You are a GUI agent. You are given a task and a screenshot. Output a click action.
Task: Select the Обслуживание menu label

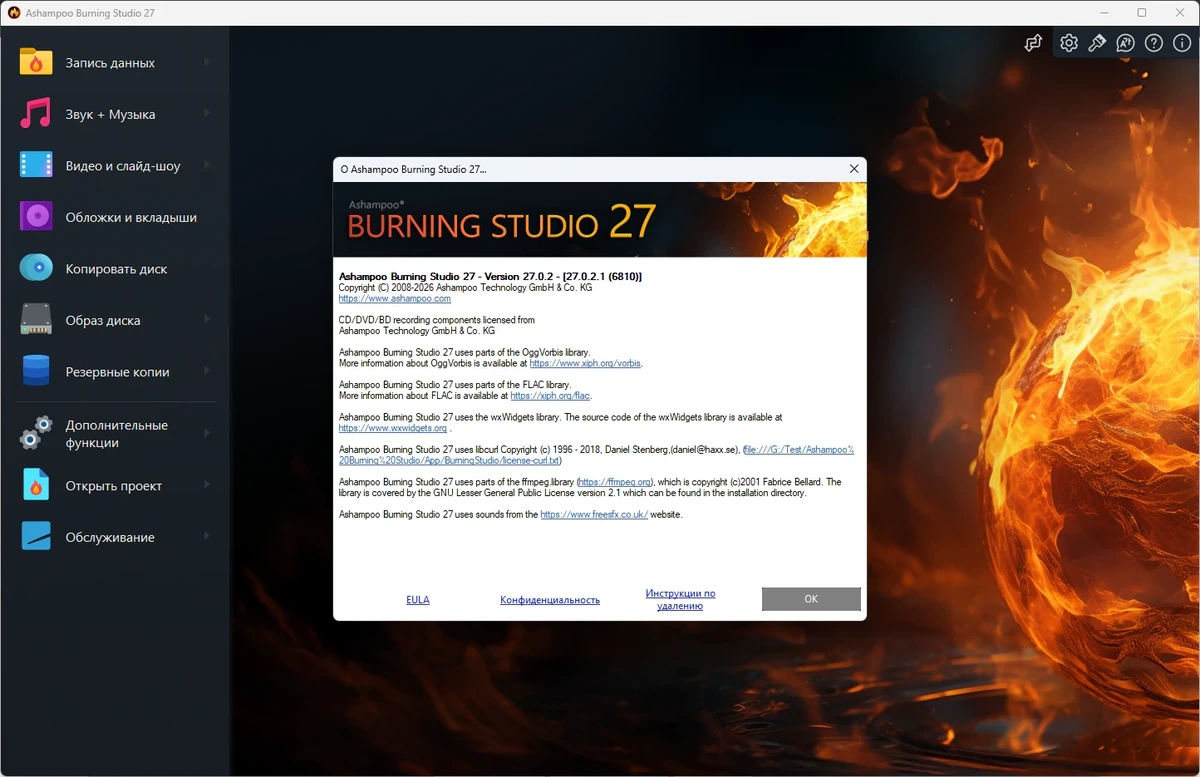[110, 537]
